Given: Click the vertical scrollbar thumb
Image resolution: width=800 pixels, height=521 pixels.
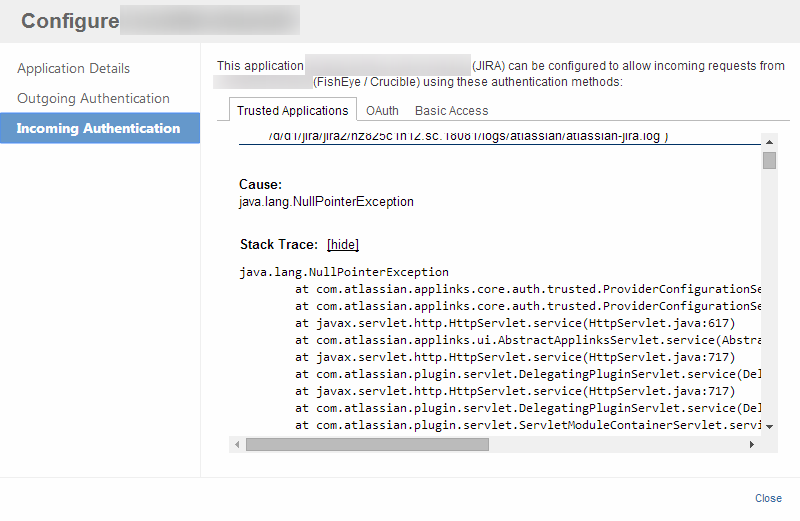Looking at the screenshot, I should [769, 160].
